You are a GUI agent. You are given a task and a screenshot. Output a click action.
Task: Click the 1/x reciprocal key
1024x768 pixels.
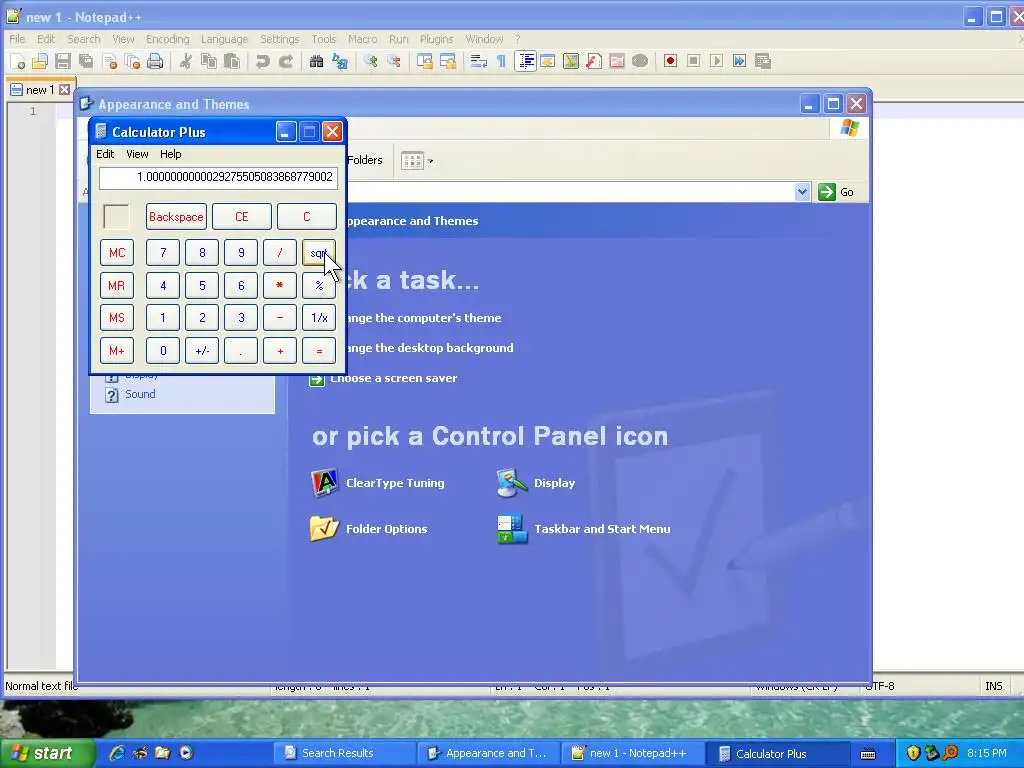coord(319,317)
